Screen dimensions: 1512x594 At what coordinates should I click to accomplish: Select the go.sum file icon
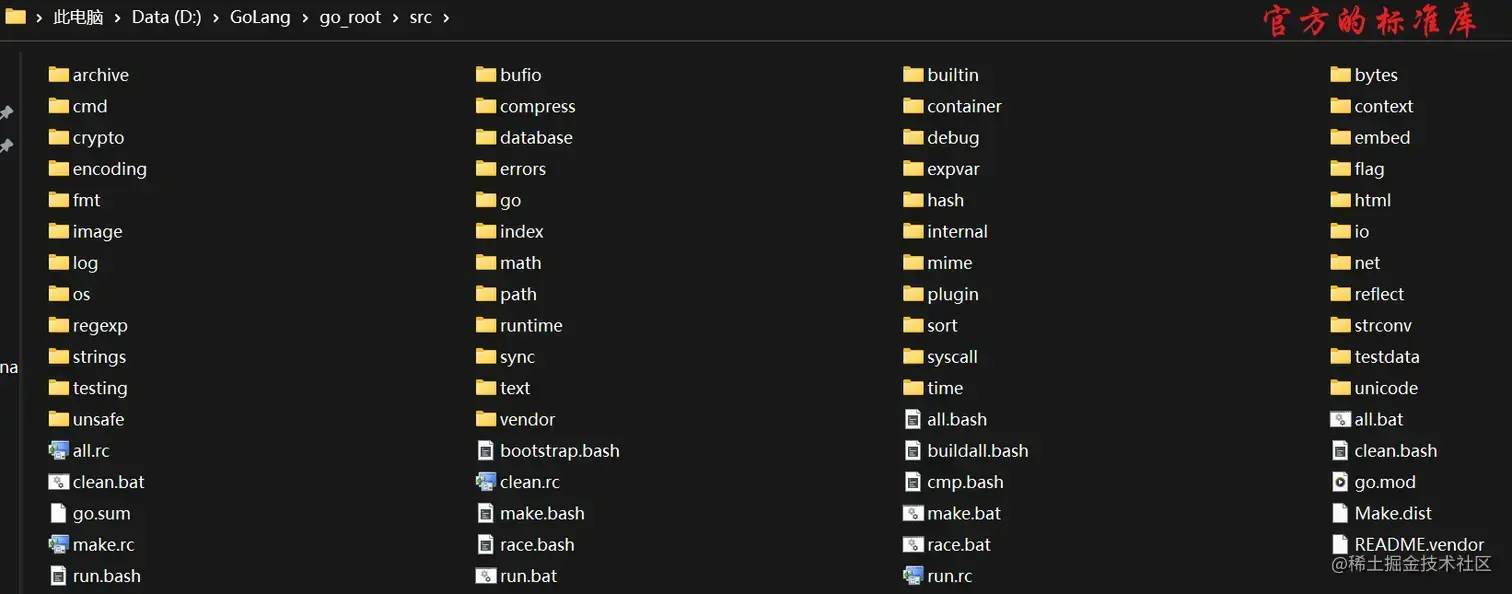pyautogui.click(x=58, y=513)
